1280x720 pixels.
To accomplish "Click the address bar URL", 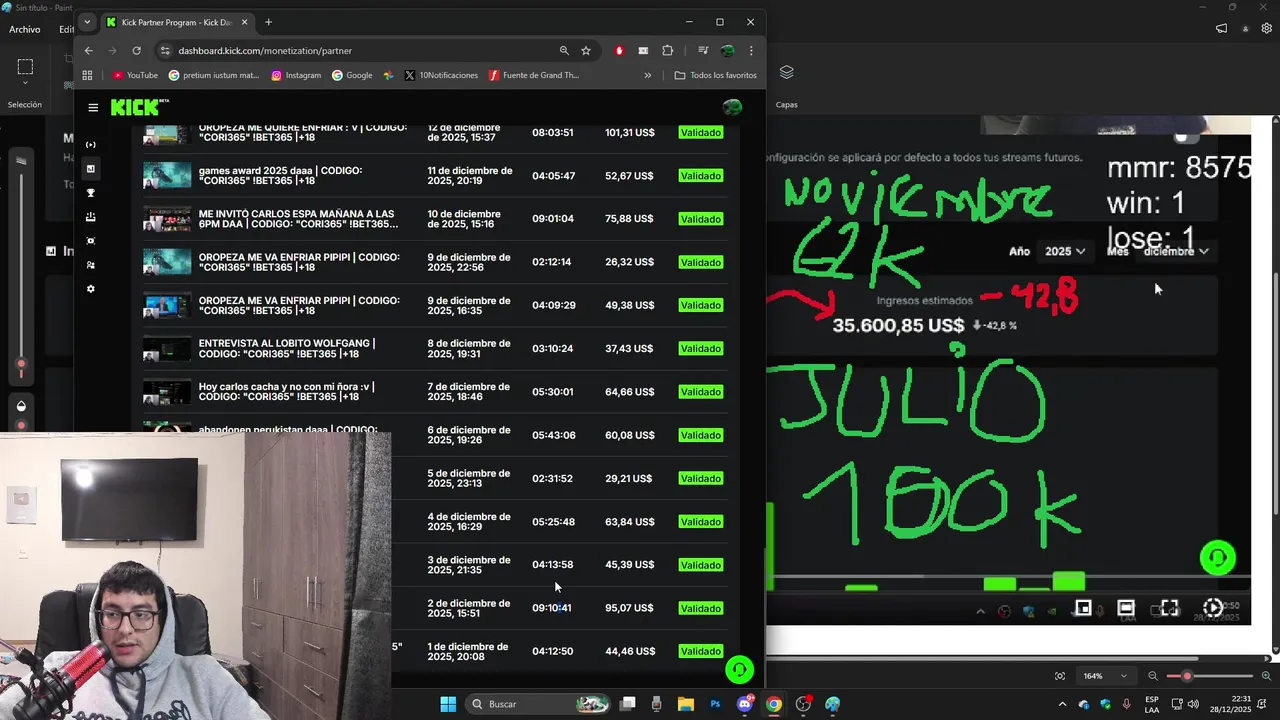I will pyautogui.click(x=265, y=50).
